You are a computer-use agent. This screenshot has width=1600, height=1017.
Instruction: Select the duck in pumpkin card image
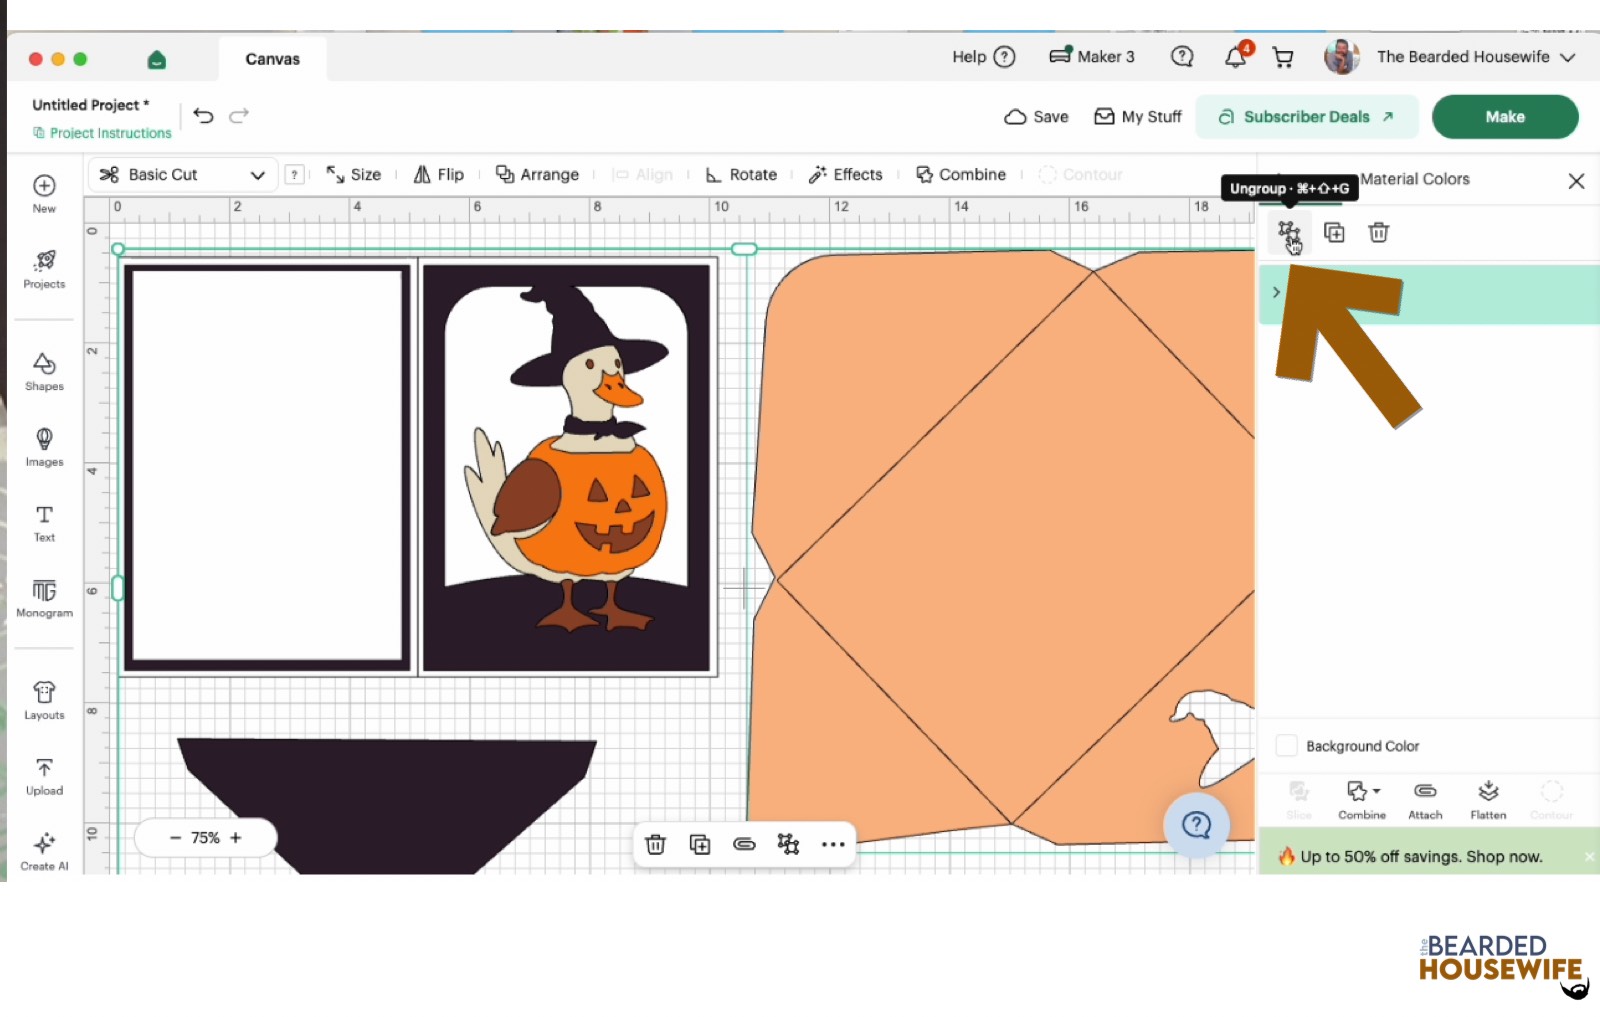tap(567, 468)
